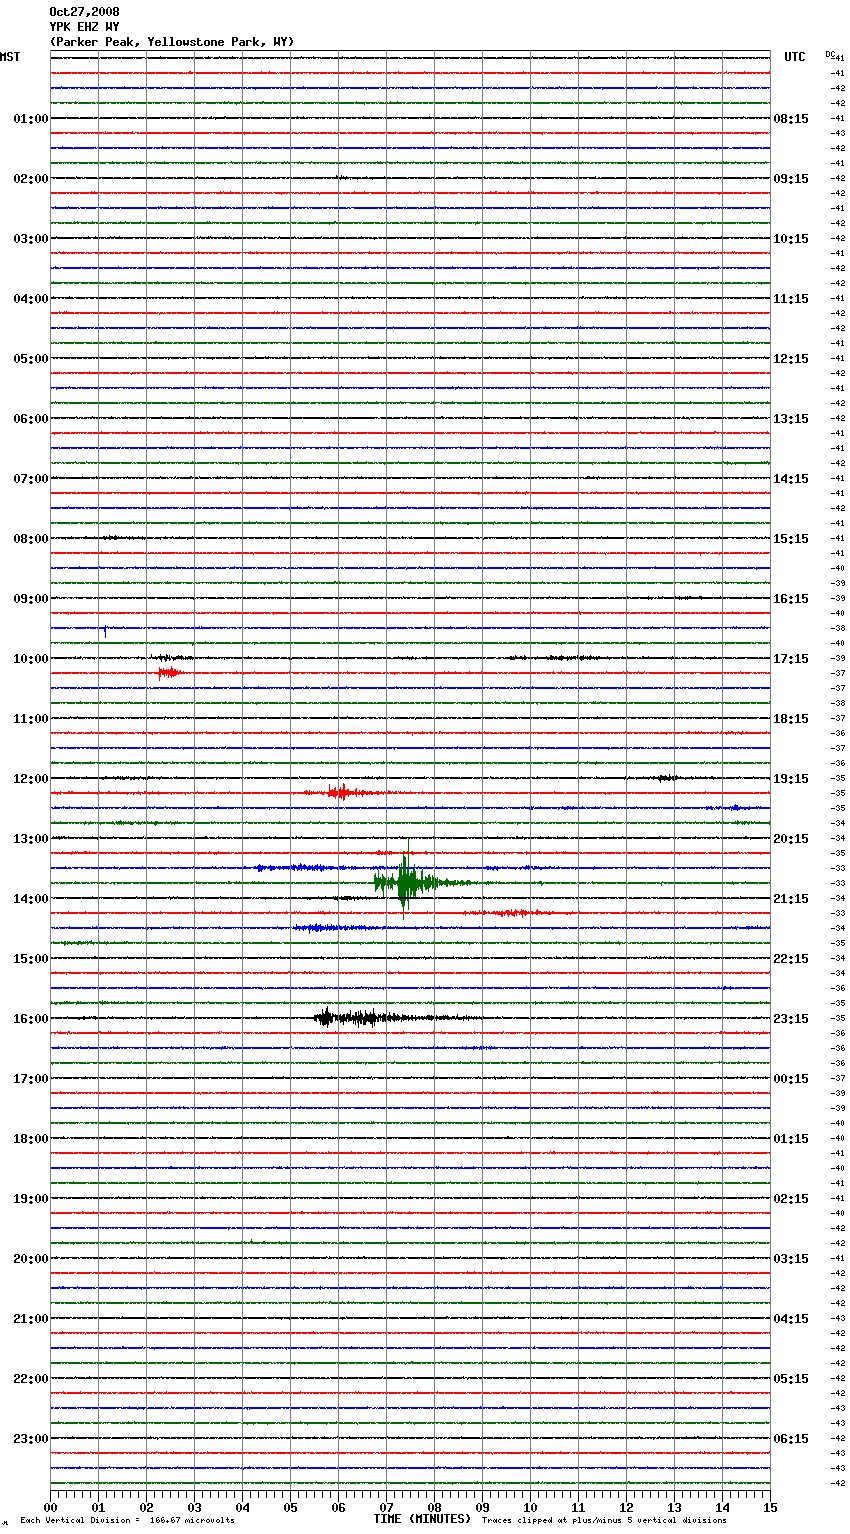The width and height of the screenshot is (850, 1534).
Task: Click the "Traces clipped at plus/minus 5 vertical divisions" note
Action: point(604,1521)
